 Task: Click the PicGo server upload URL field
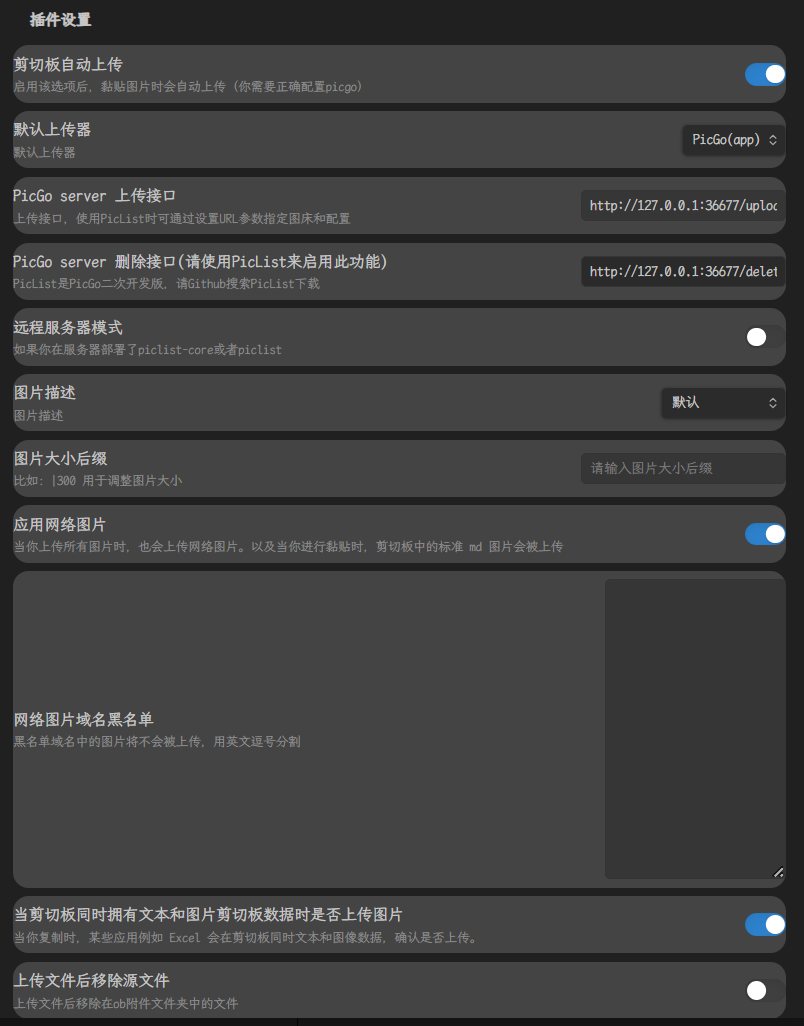682,206
